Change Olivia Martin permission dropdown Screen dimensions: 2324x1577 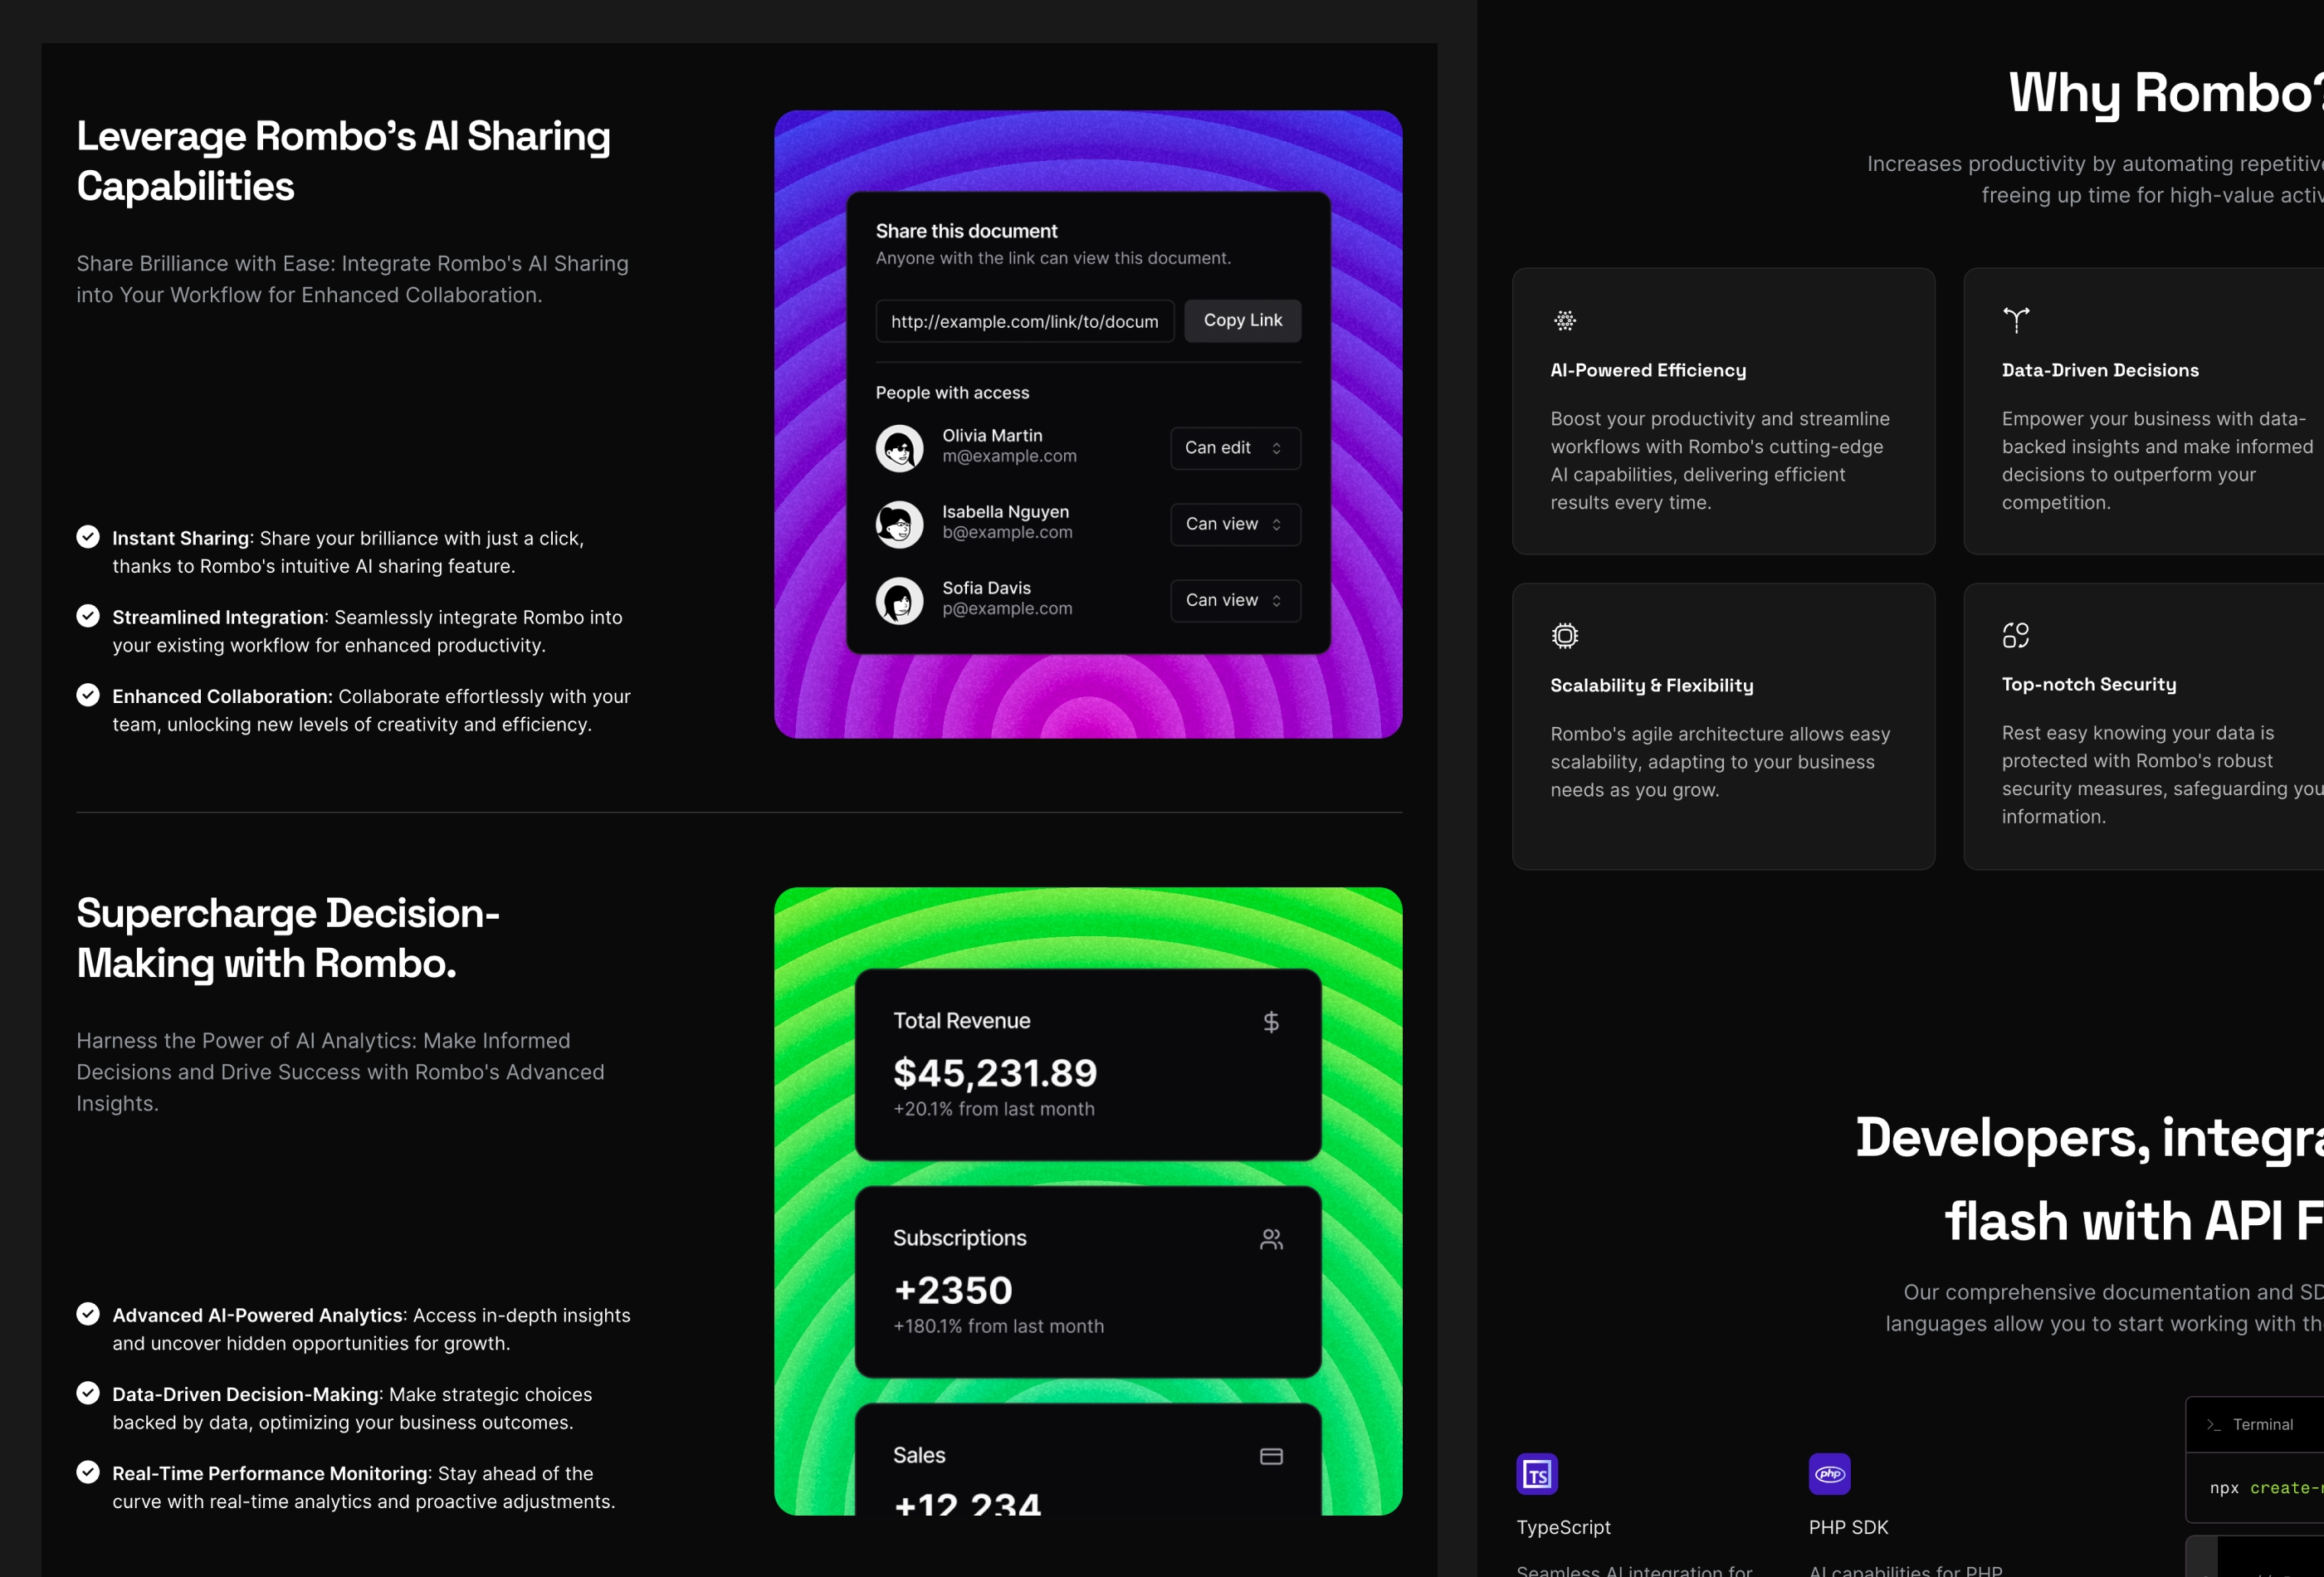pyautogui.click(x=1232, y=445)
